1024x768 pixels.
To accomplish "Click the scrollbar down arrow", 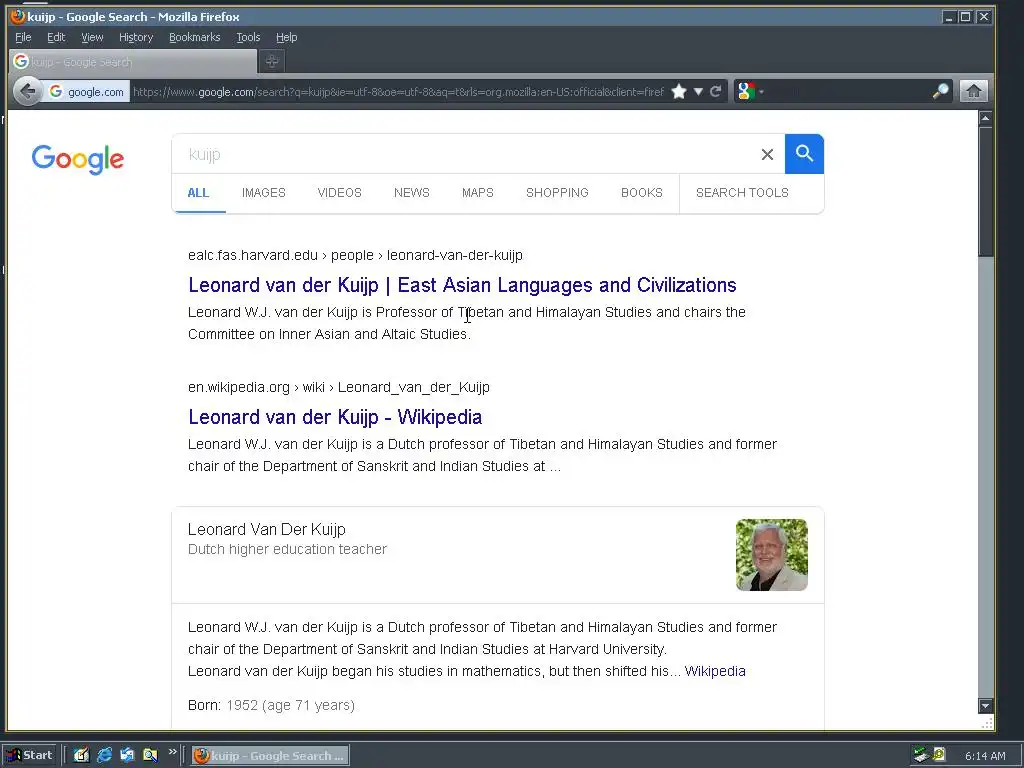I will [985, 705].
